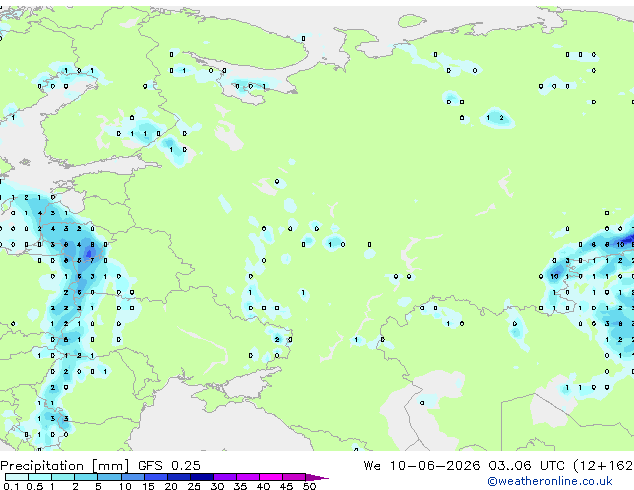Click the 0.5 to 1 mm legend swatch
This screenshot has height=490, width=634.
pos(40,477)
